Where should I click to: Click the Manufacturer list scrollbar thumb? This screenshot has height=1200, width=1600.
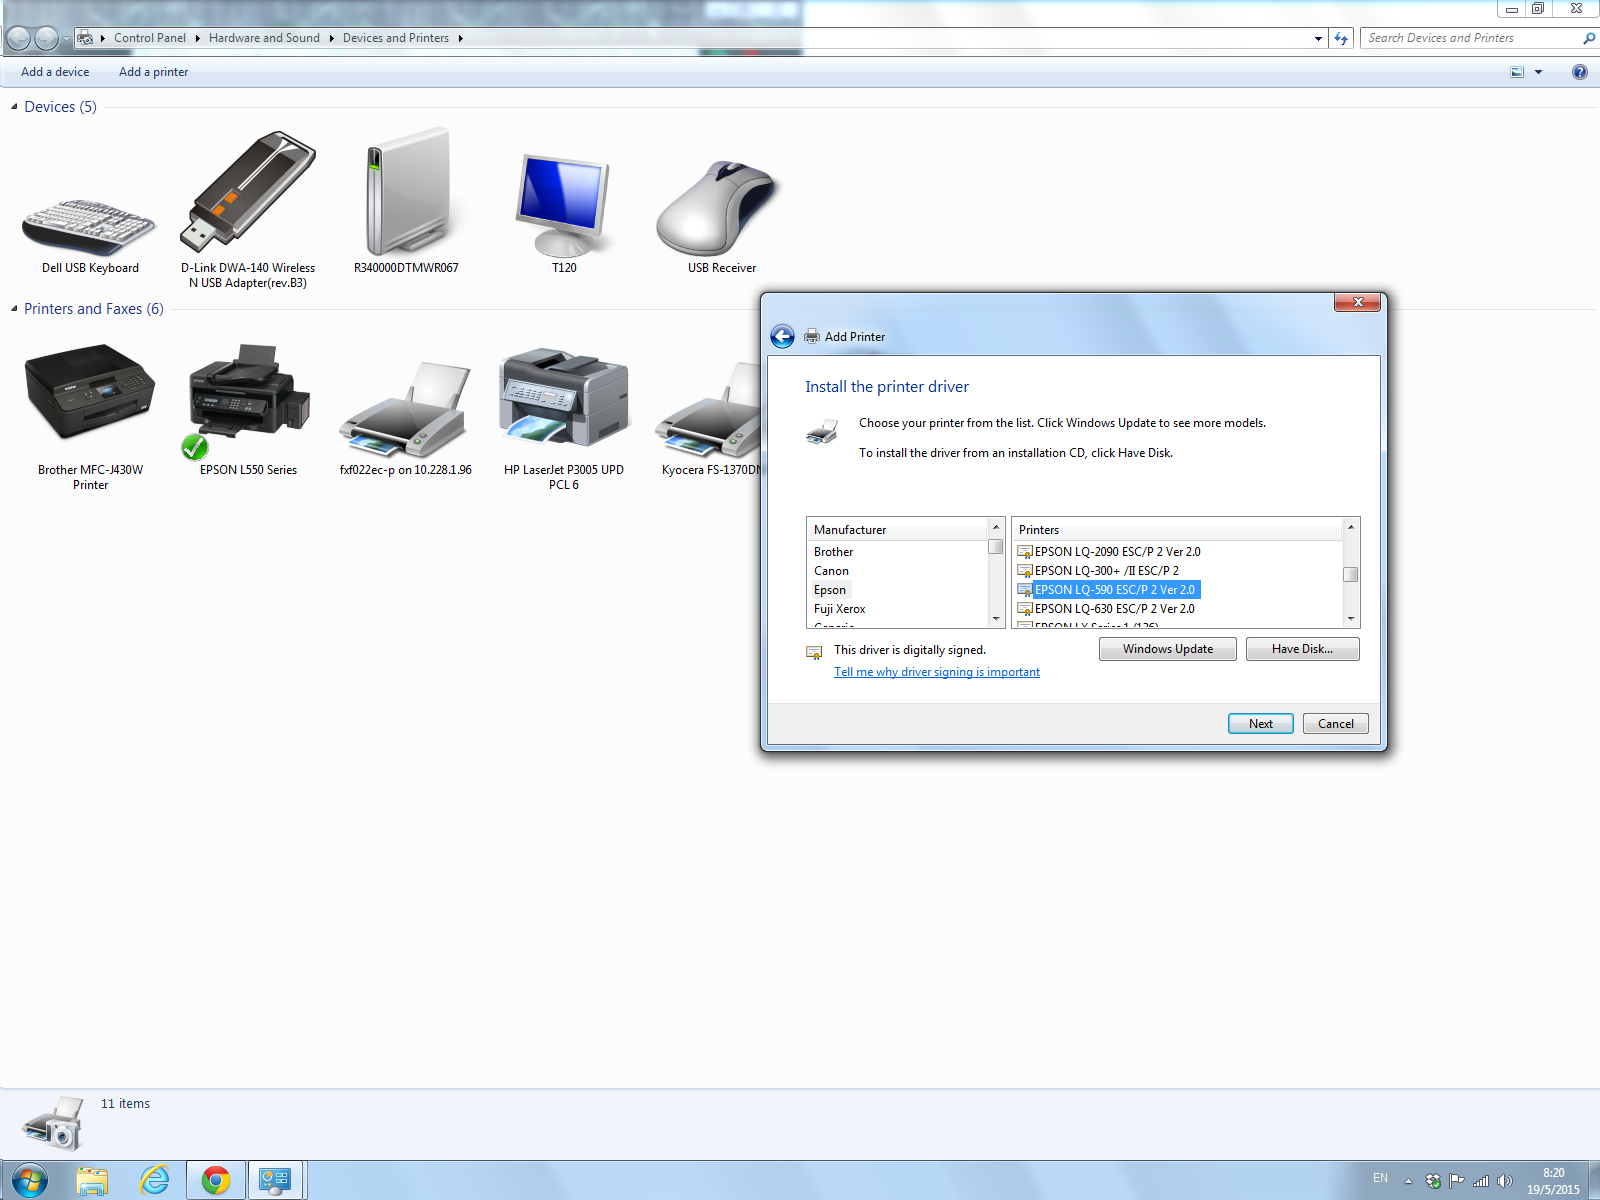tap(996, 546)
